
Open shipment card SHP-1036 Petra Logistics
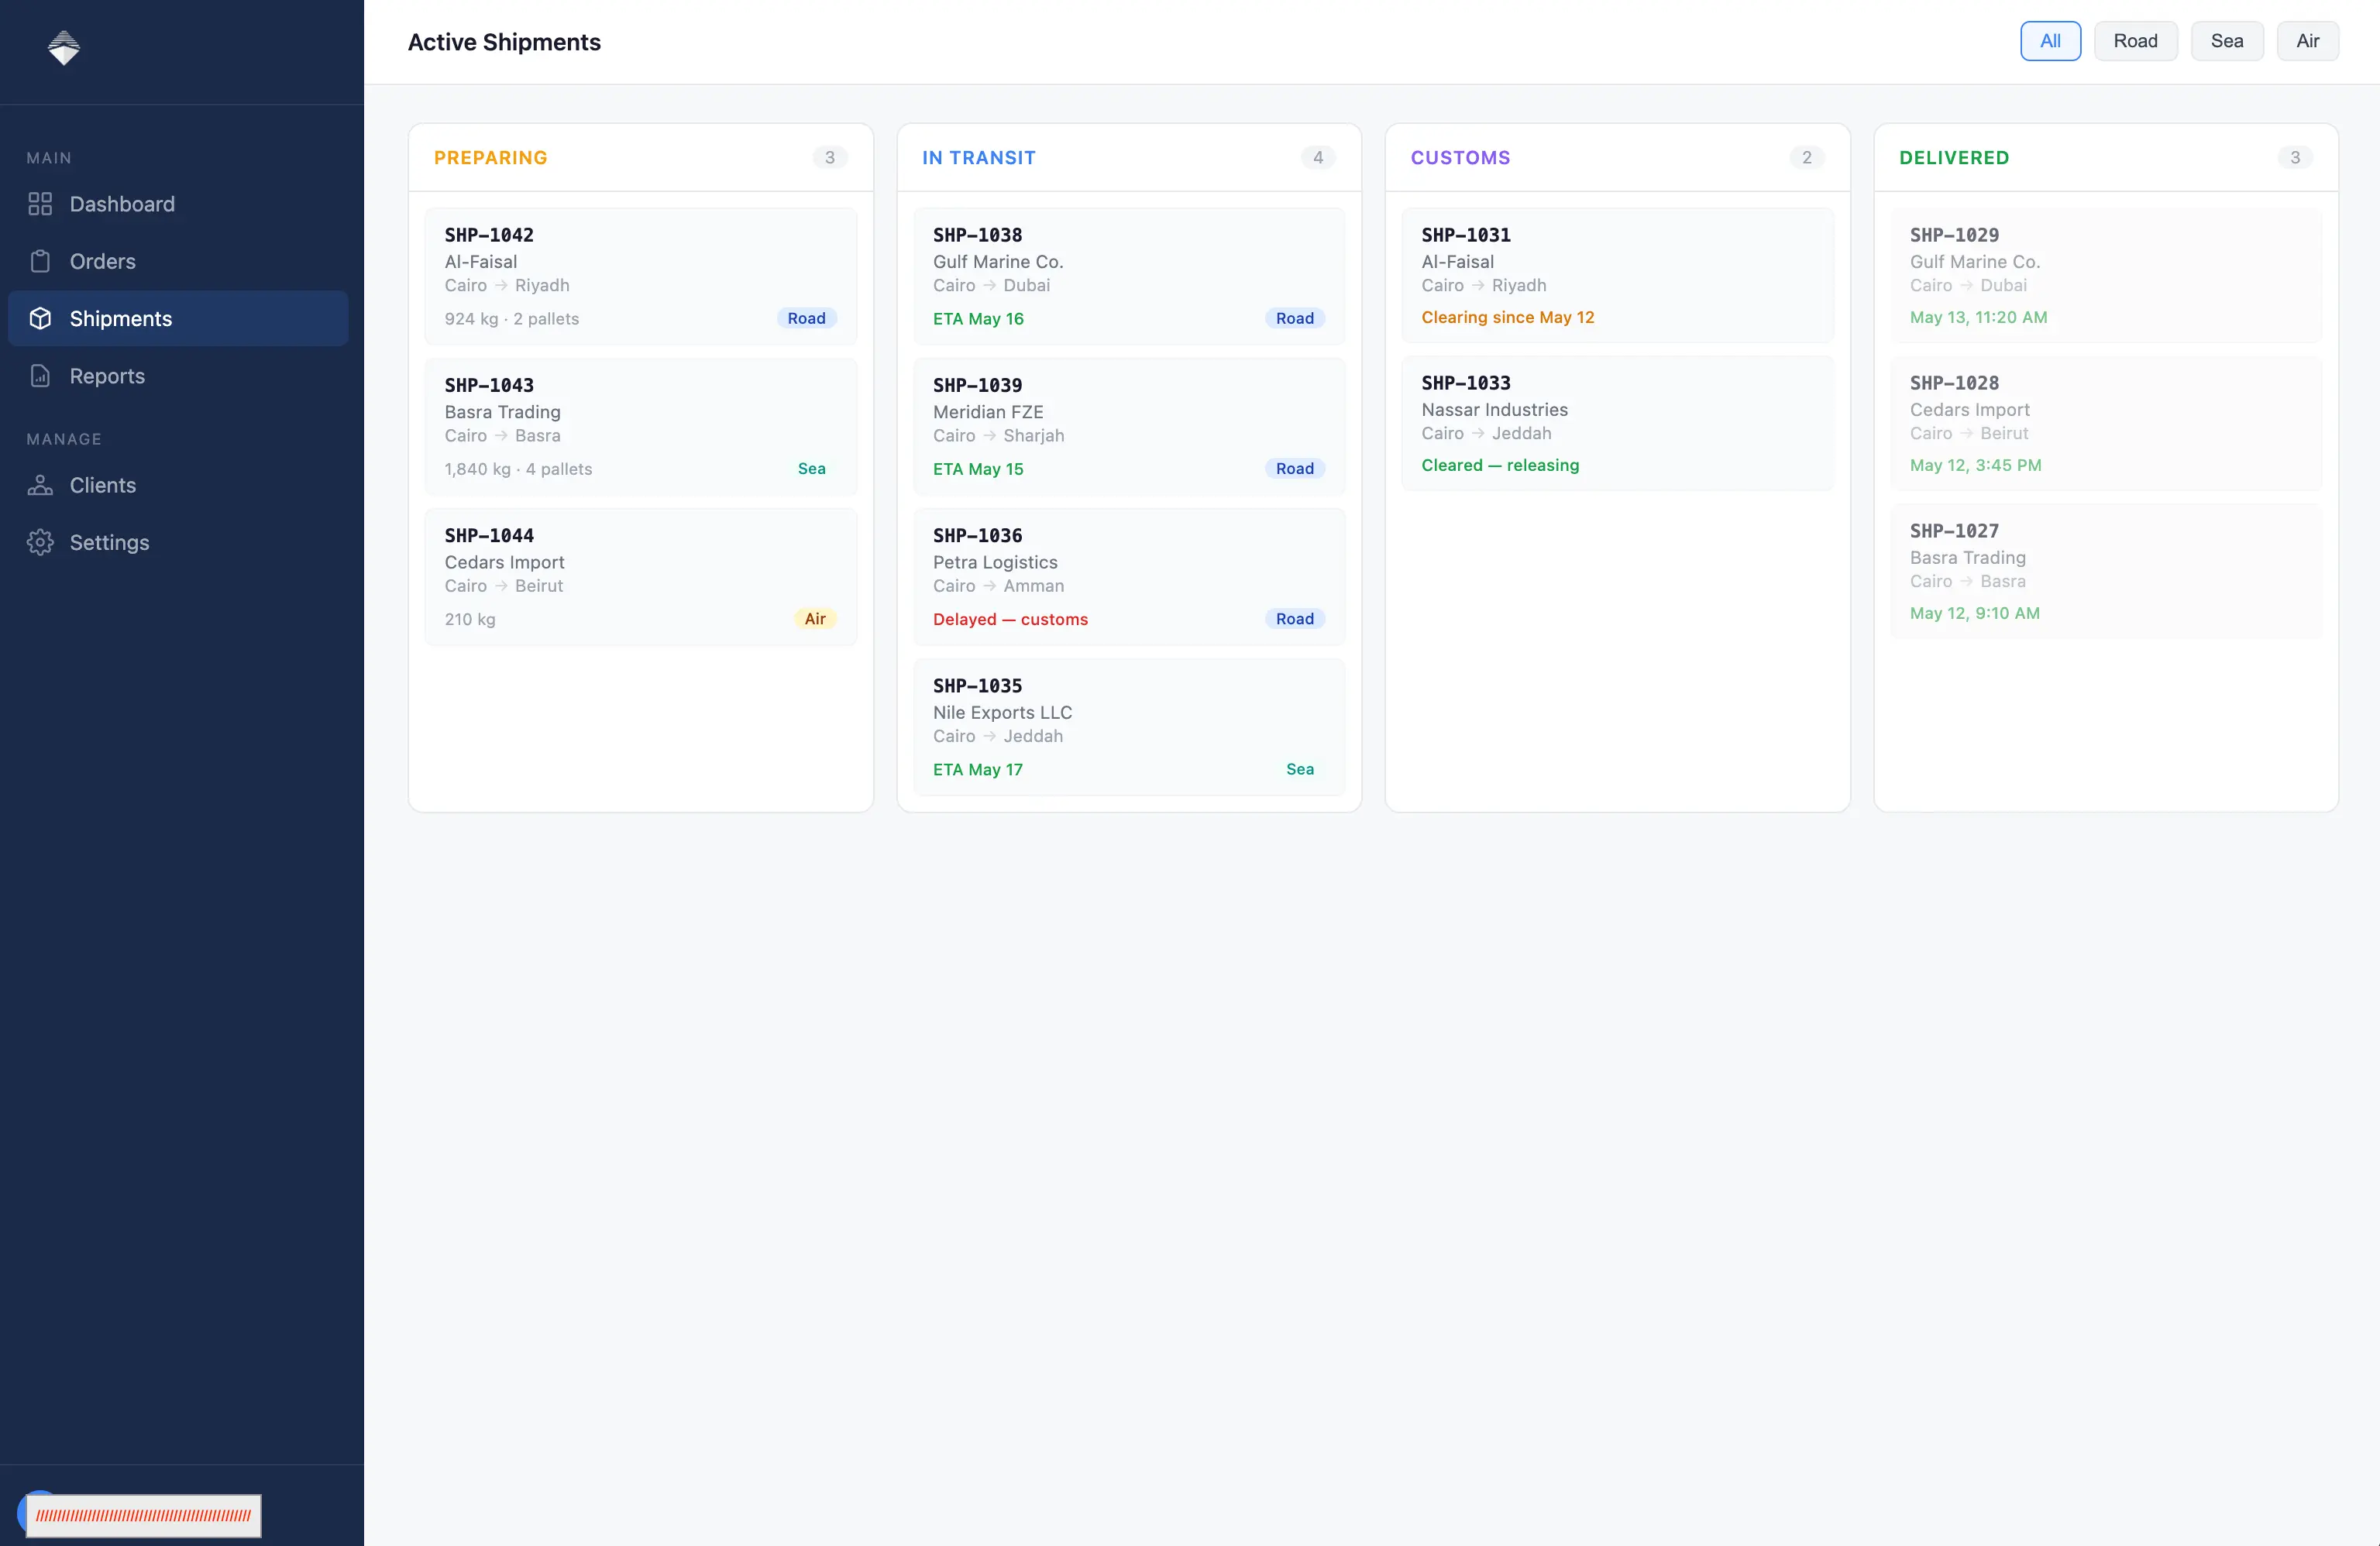coord(1128,577)
